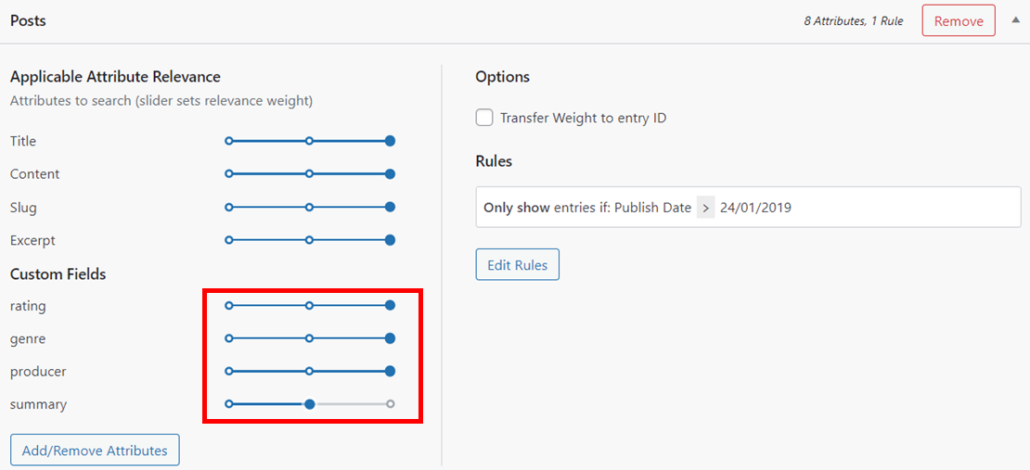Set Slug slider to middle weight
This screenshot has height=470, width=1030.
[x=309, y=207]
